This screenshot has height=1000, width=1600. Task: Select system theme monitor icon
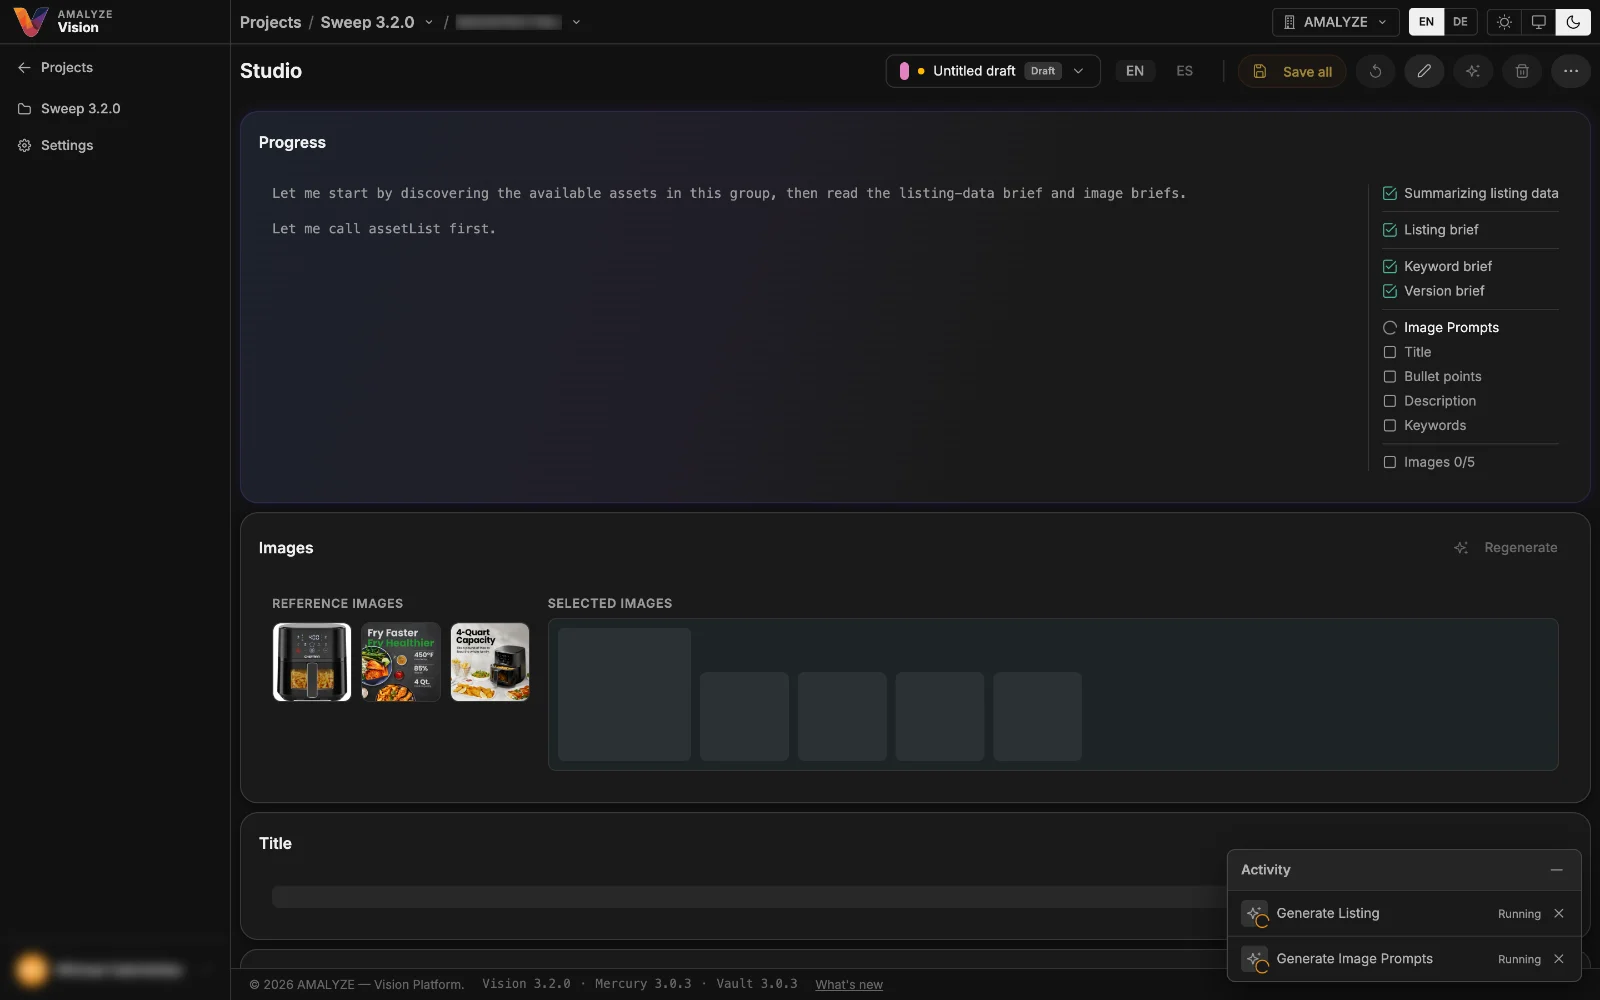tap(1539, 22)
